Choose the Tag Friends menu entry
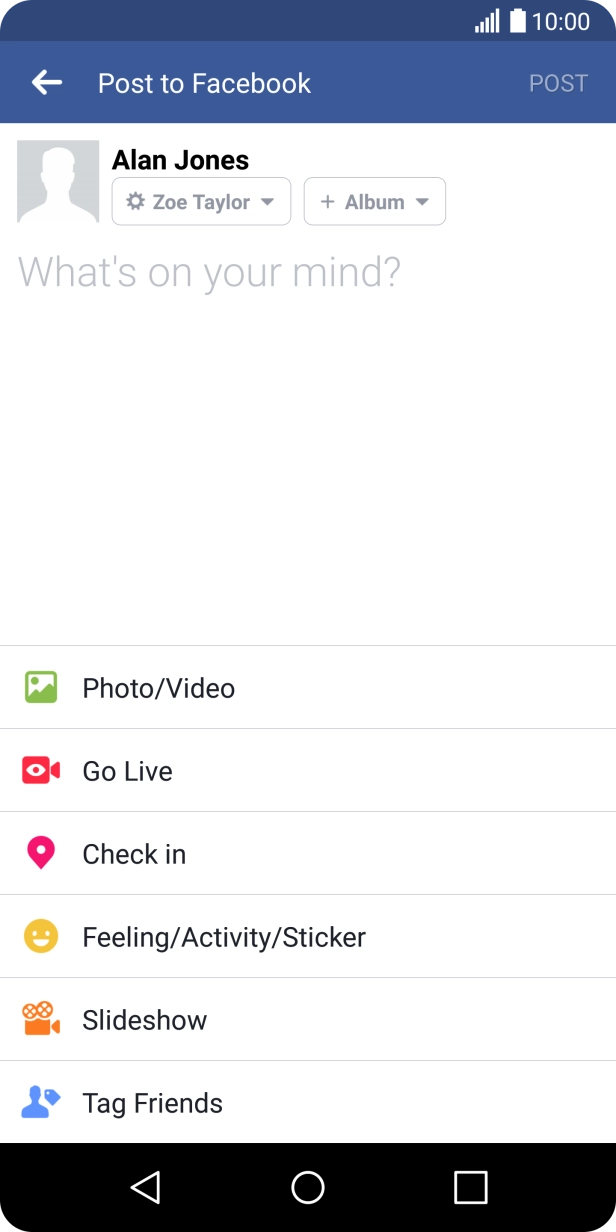616x1232 pixels. pos(150,1102)
